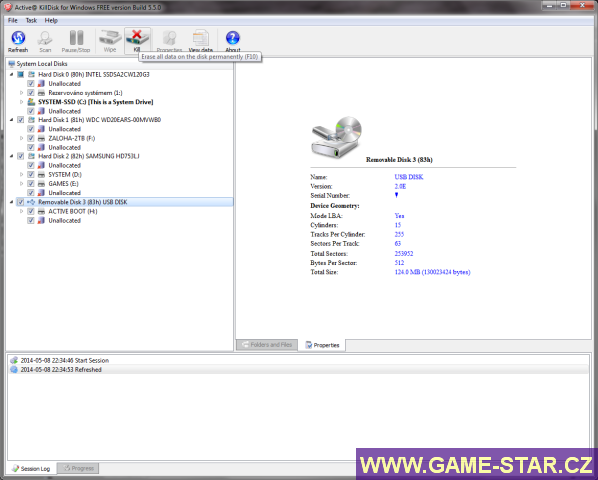Switch to the Progress tab
This screenshot has width=598, height=480.
[78, 468]
